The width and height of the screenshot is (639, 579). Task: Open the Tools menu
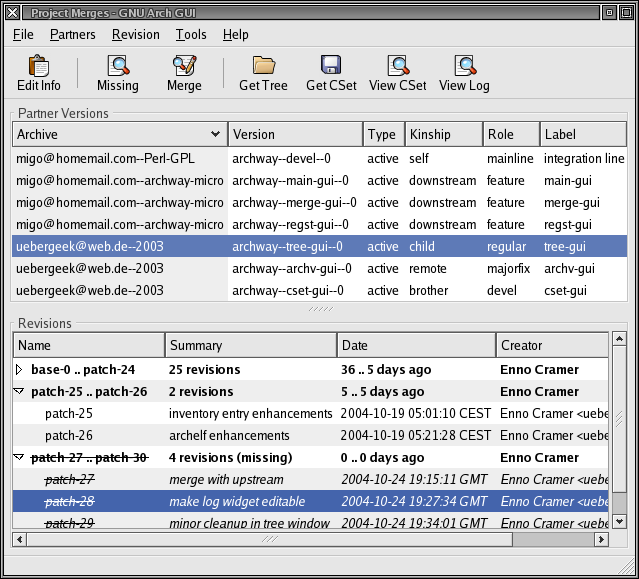[191, 35]
